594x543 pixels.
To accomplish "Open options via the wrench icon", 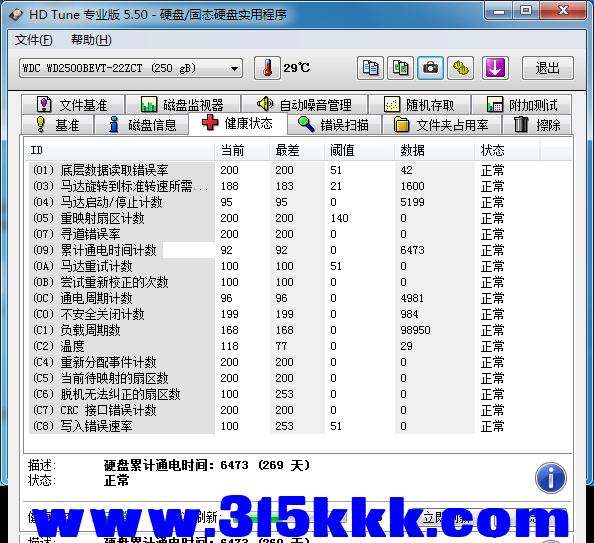I will click(460, 68).
